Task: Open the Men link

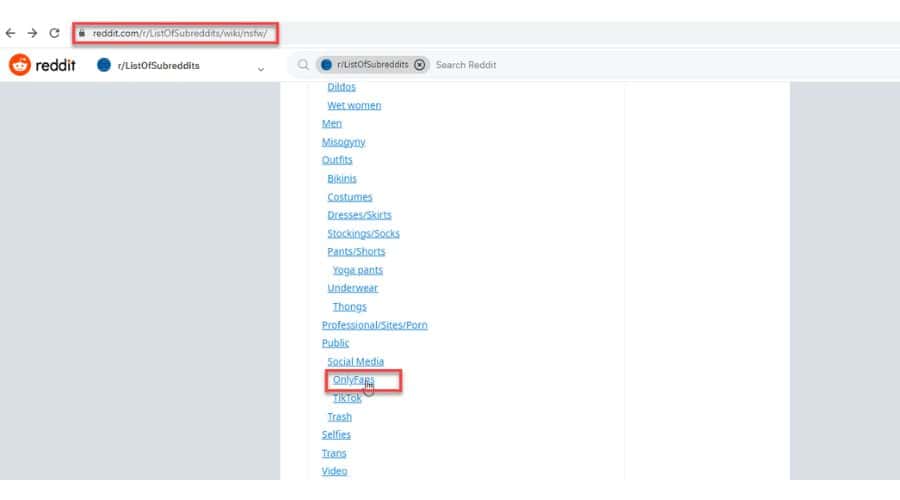Action: point(332,123)
